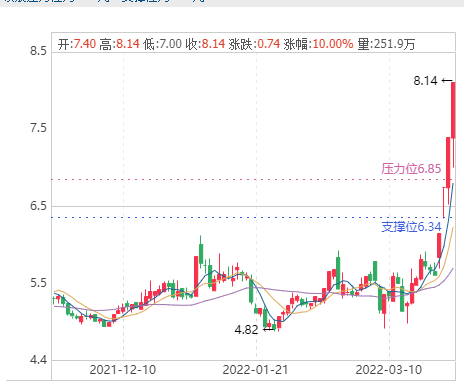Click the resistance label 压力位6.85

411,169
